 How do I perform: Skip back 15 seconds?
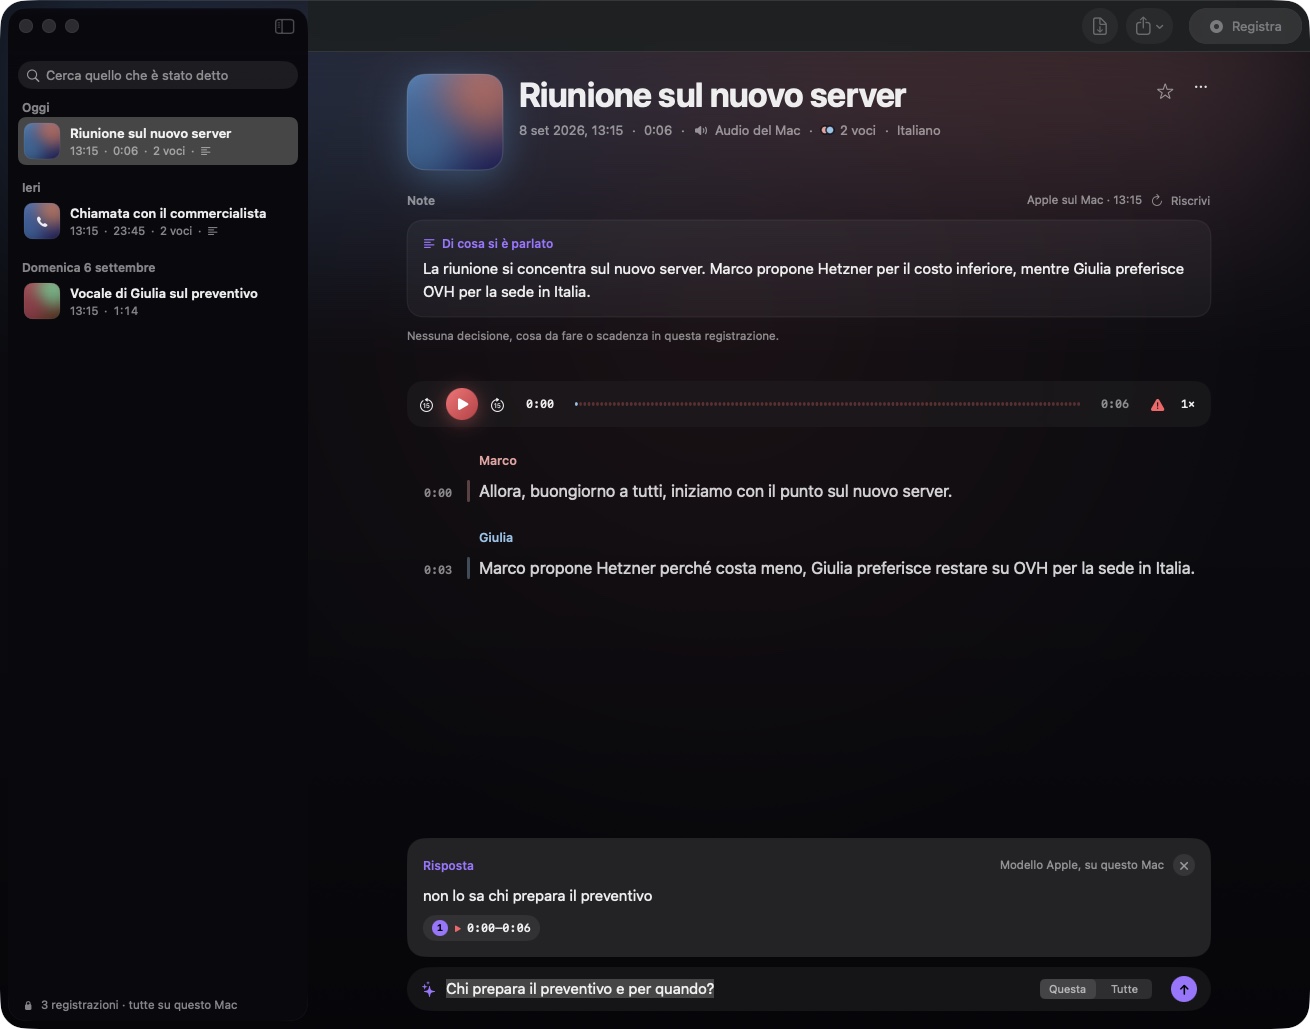[x=427, y=404]
